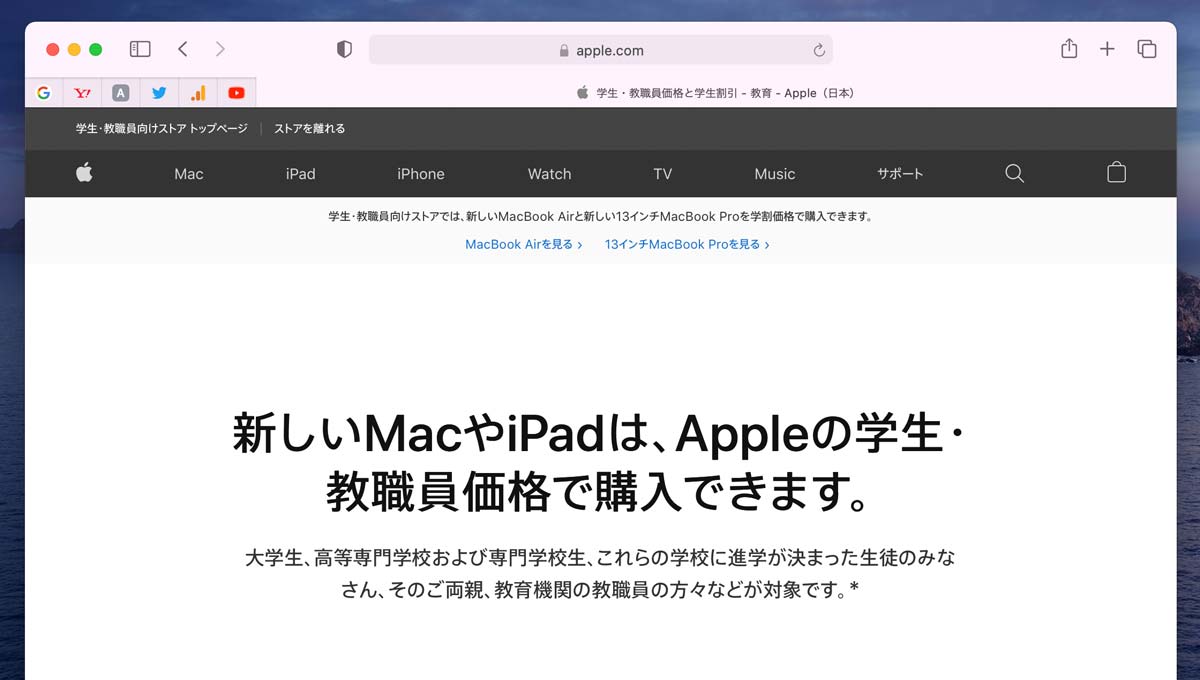Image resolution: width=1200 pixels, height=680 pixels.
Task: Open the Google Analytics favorite
Action: pyautogui.click(x=198, y=93)
